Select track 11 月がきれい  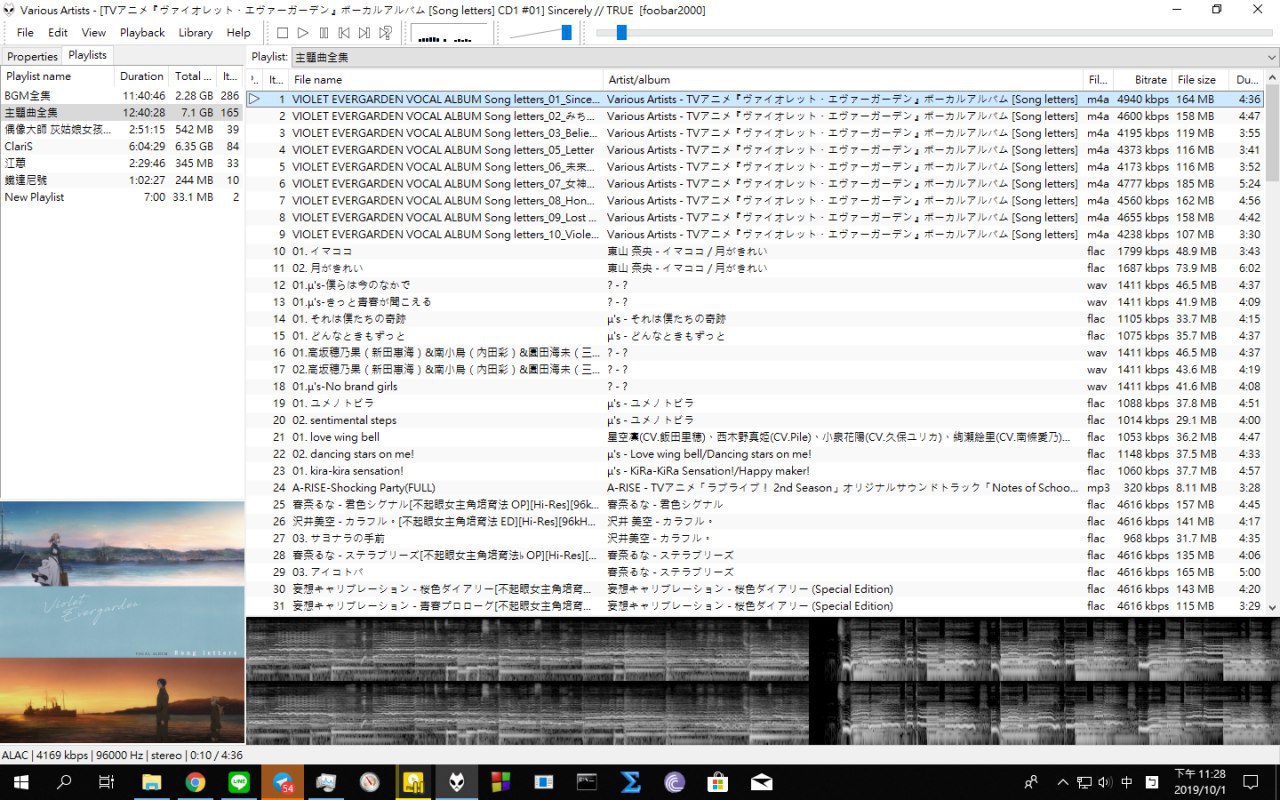[x=755, y=268]
